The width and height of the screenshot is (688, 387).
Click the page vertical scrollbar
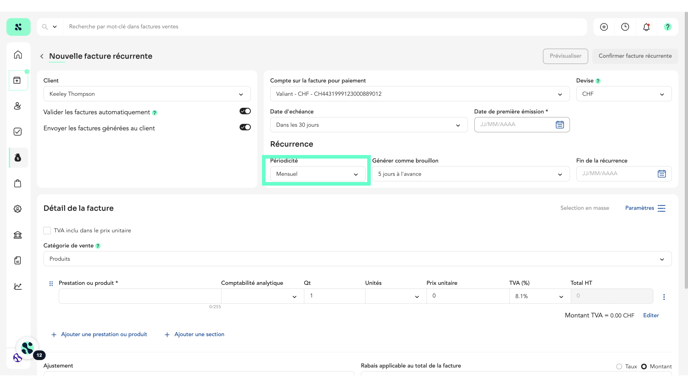click(686, 151)
